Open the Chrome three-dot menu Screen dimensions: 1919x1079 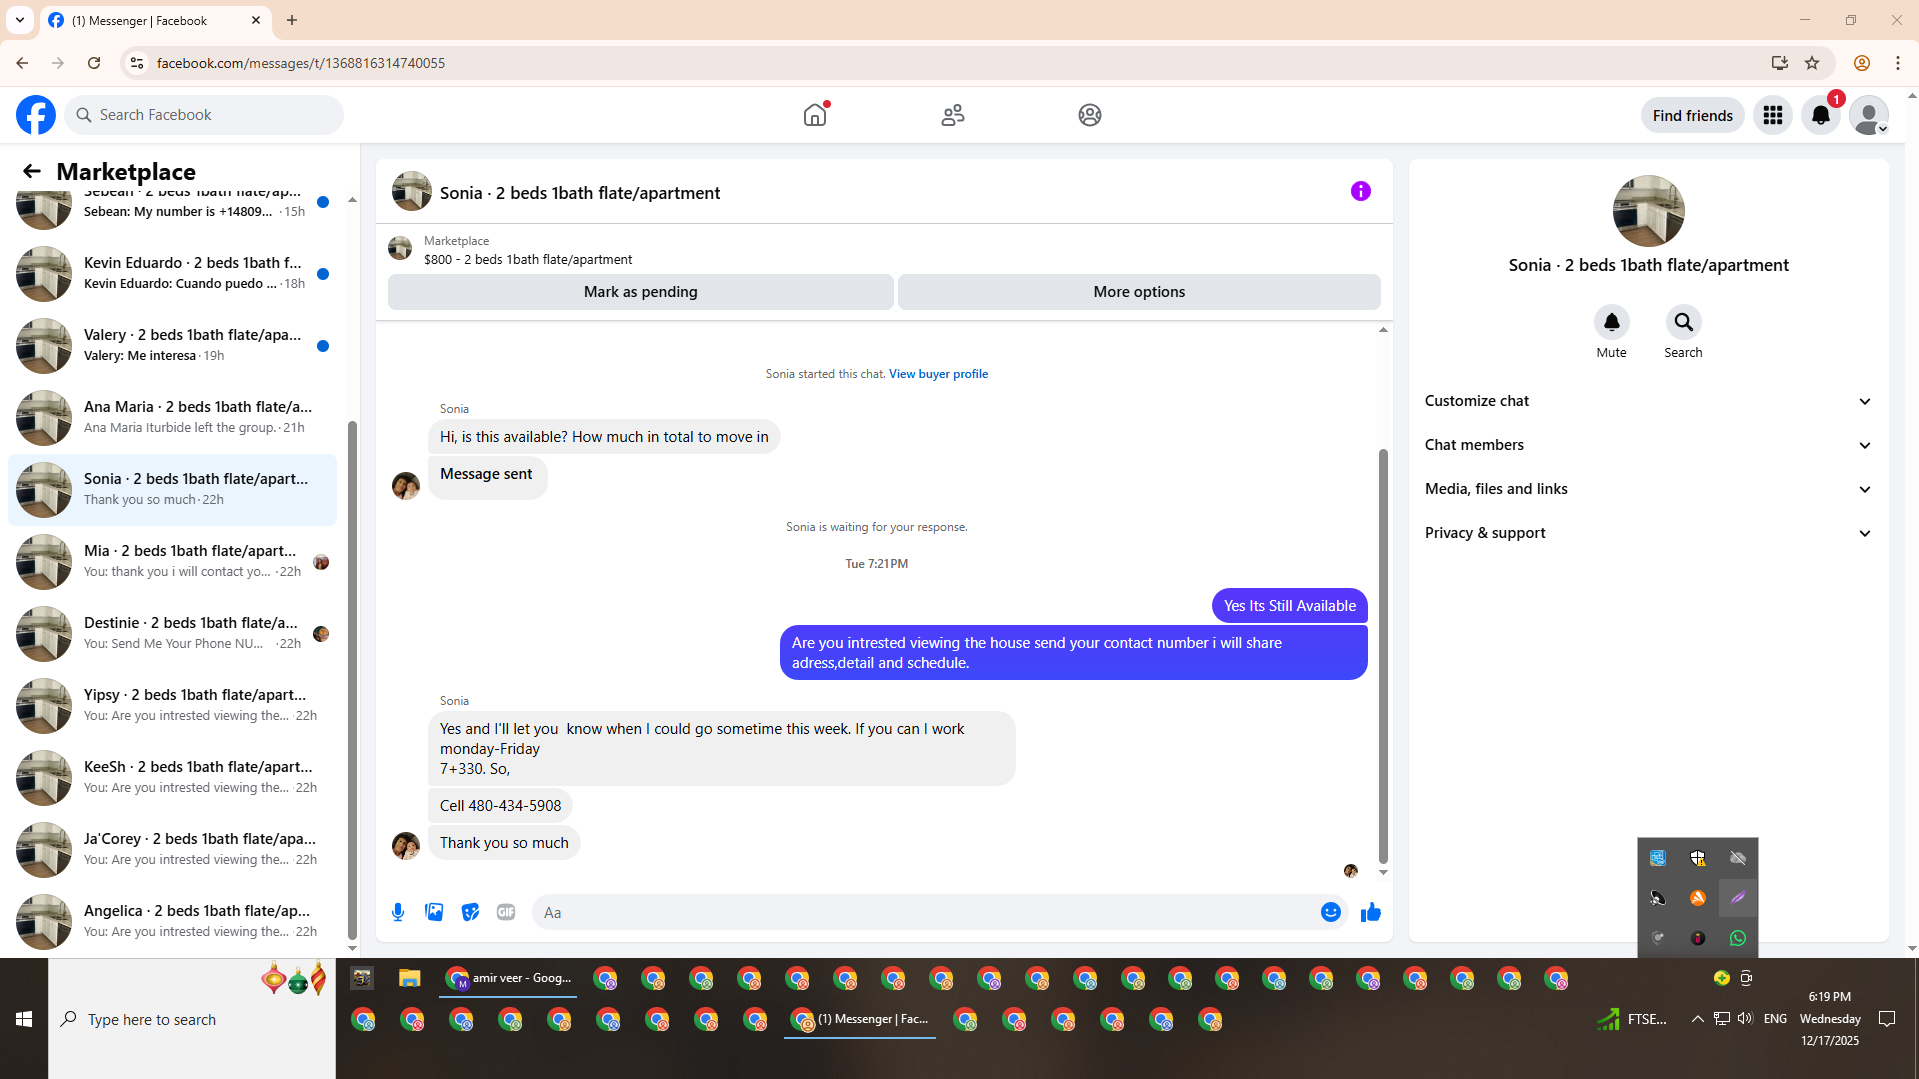tap(1898, 63)
